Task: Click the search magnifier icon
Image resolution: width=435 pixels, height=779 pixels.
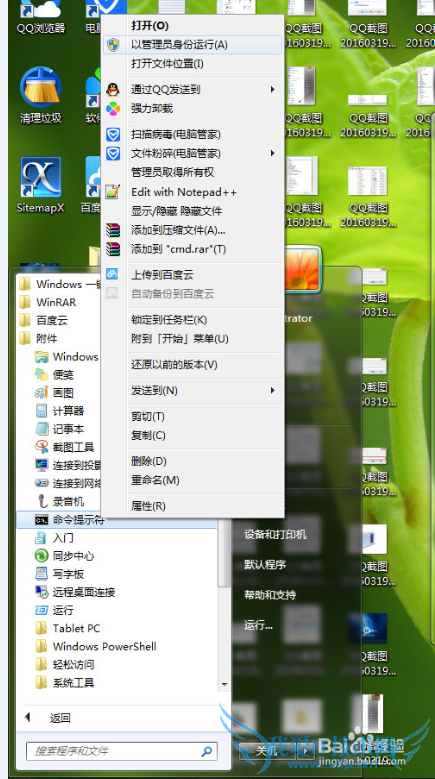Action: tap(207, 751)
